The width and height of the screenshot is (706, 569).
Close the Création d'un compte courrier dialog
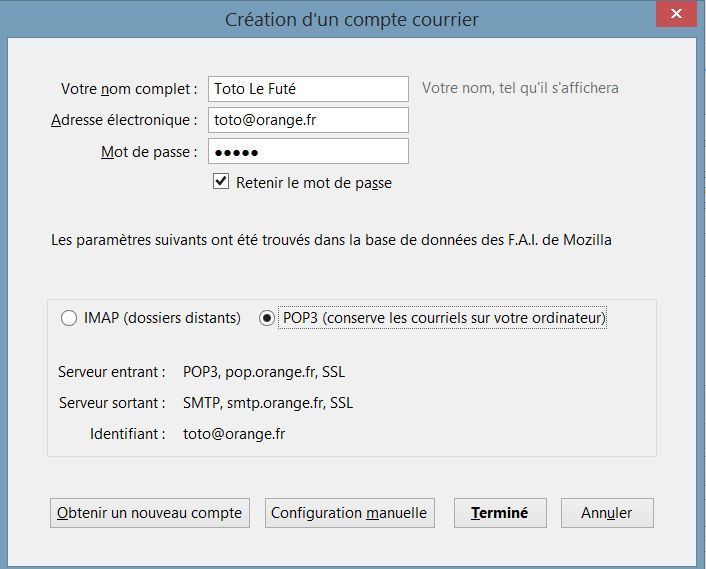pos(676,14)
